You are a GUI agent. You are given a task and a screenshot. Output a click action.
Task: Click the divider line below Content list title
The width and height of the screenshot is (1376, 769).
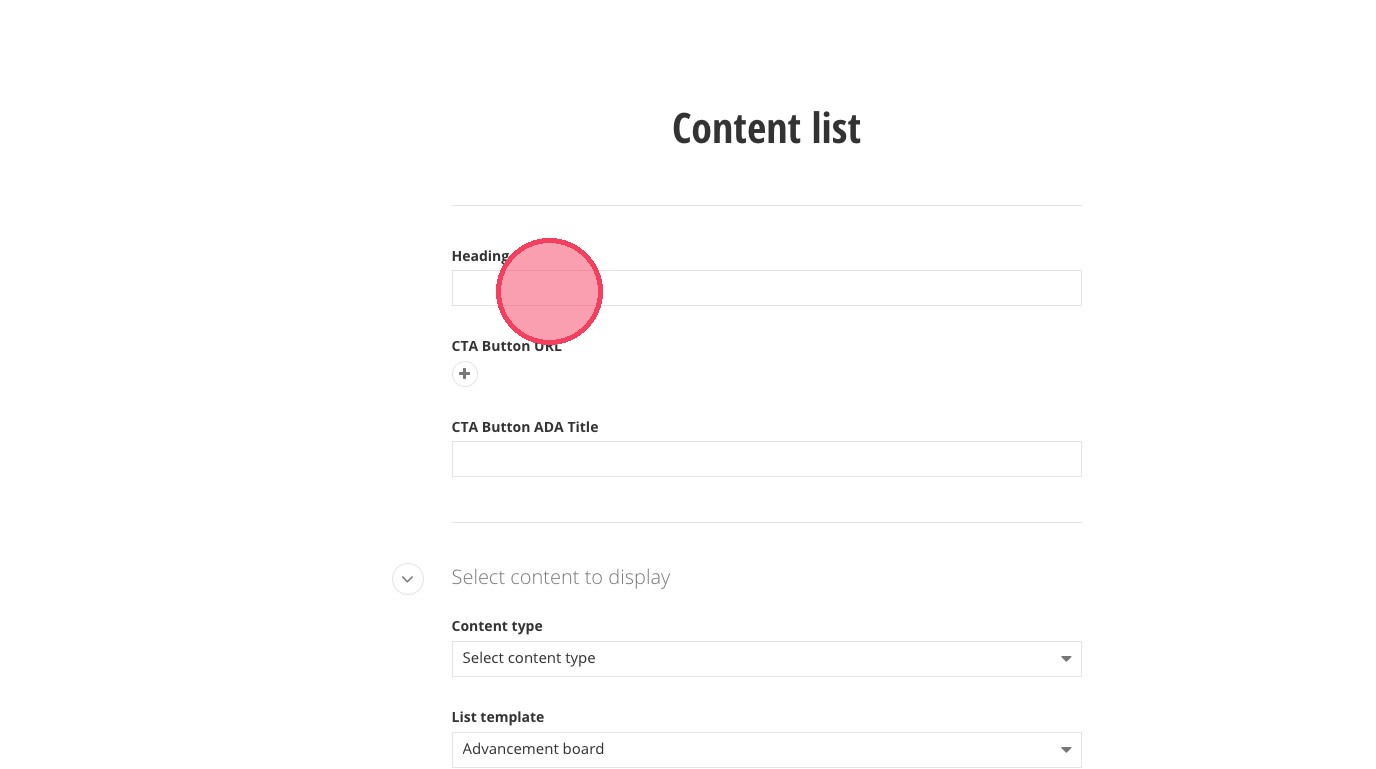[x=766, y=205]
